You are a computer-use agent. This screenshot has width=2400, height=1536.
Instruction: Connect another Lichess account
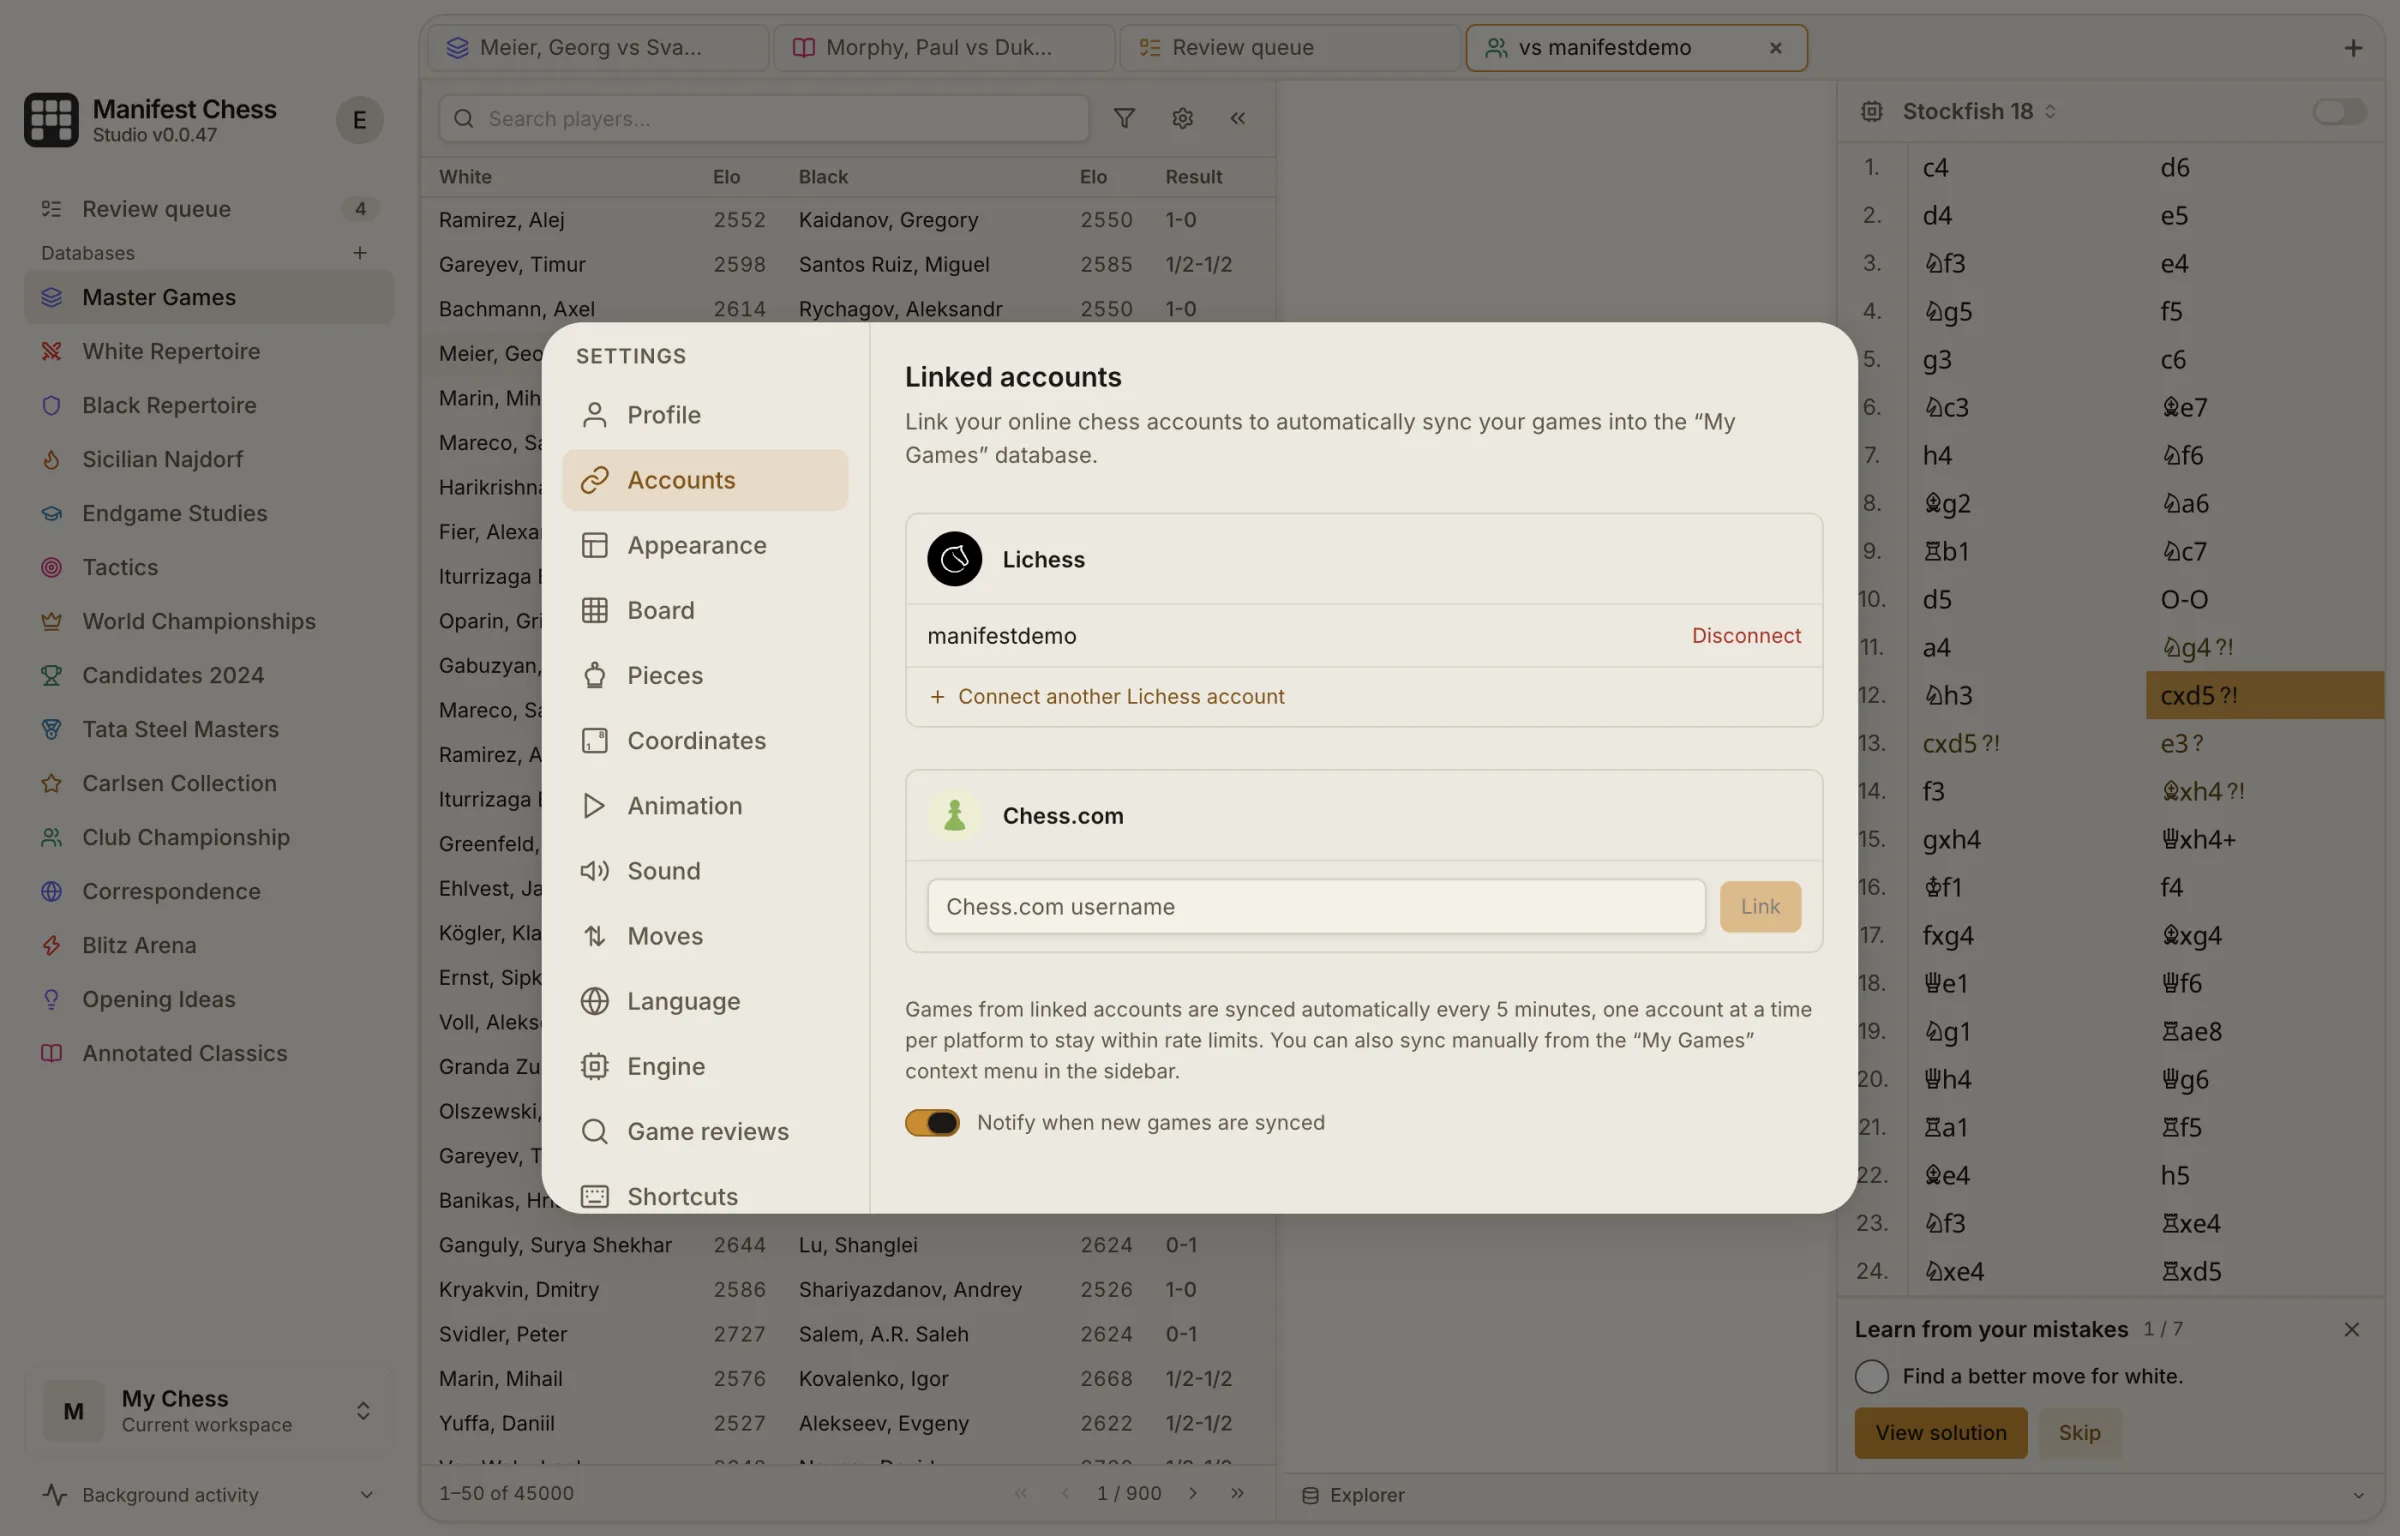click(1107, 697)
